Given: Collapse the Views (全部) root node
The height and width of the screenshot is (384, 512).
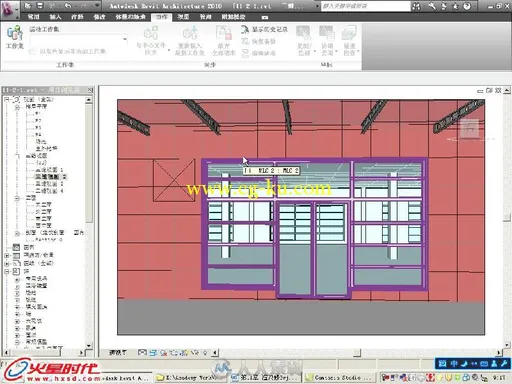Looking at the screenshot, I should click(x=7, y=99).
